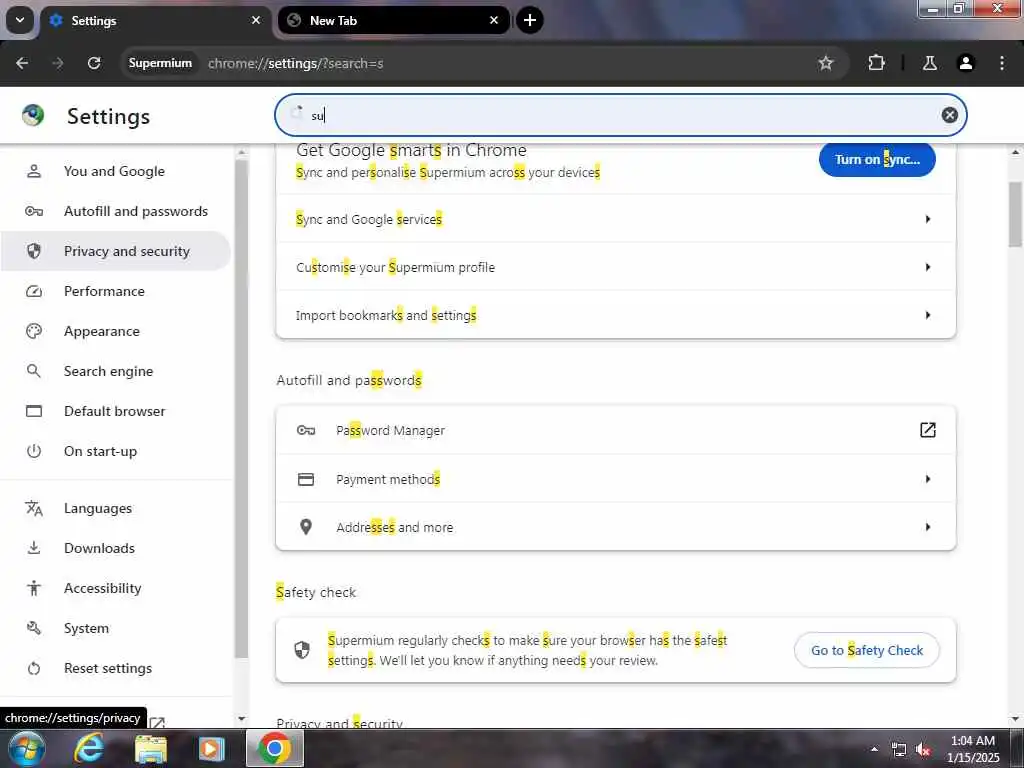Open You and Google section

click(115, 171)
